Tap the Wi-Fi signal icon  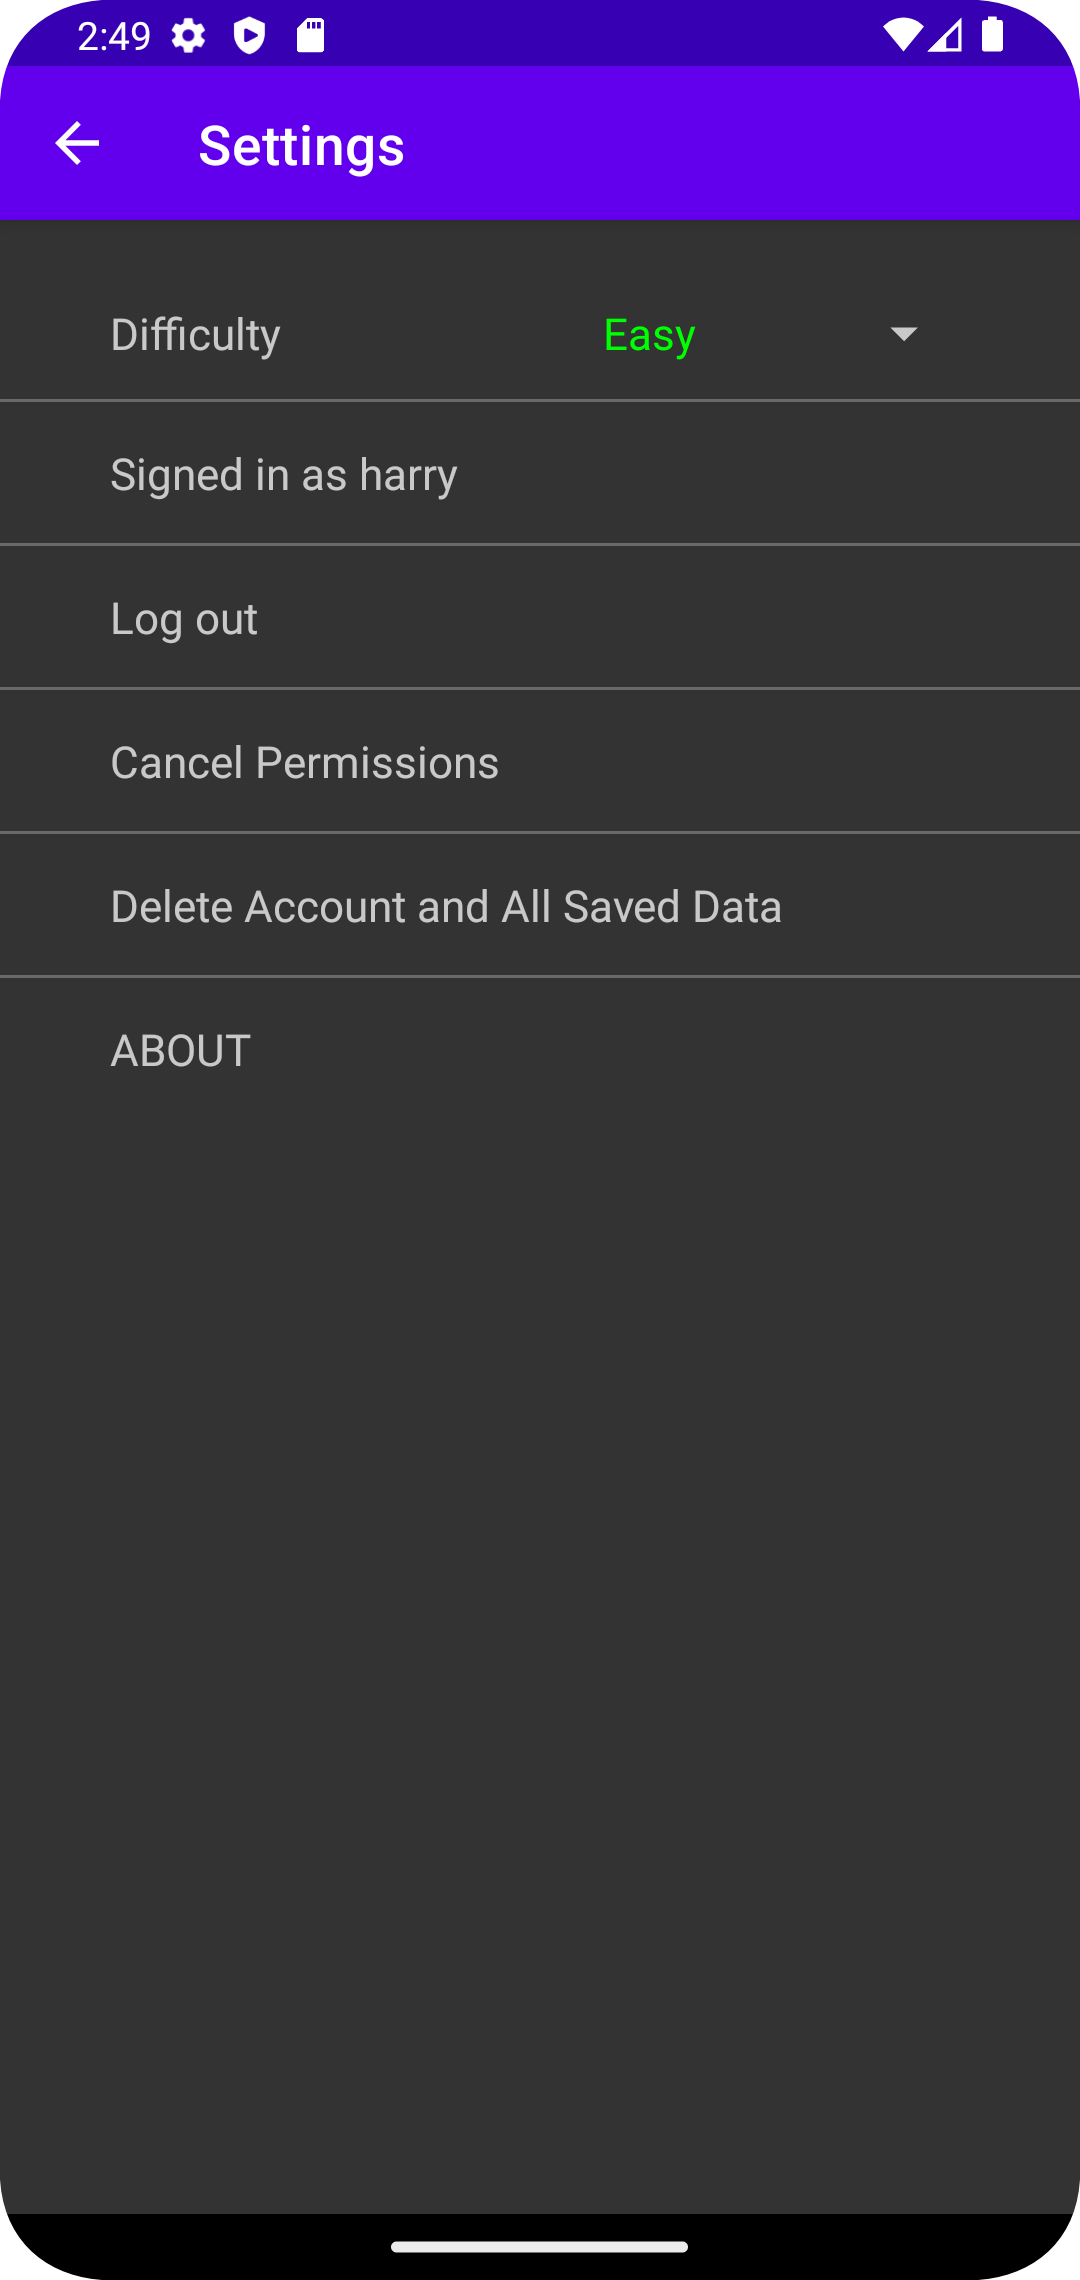pyautogui.click(x=901, y=36)
